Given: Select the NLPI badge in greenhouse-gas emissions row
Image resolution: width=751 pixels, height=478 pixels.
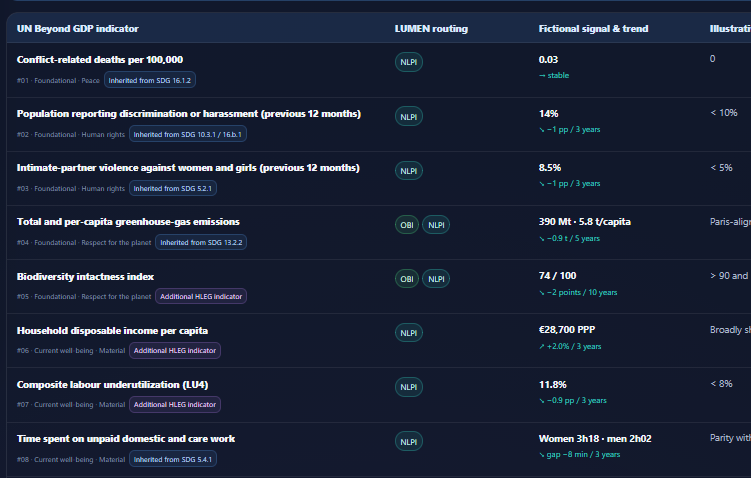Looking at the screenshot, I should (x=436, y=225).
